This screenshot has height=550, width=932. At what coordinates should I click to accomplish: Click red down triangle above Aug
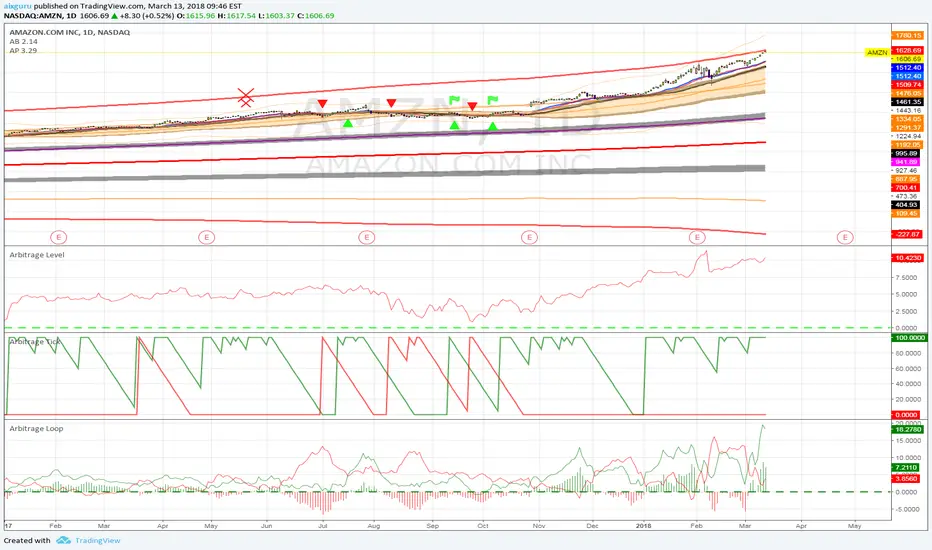pos(391,103)
